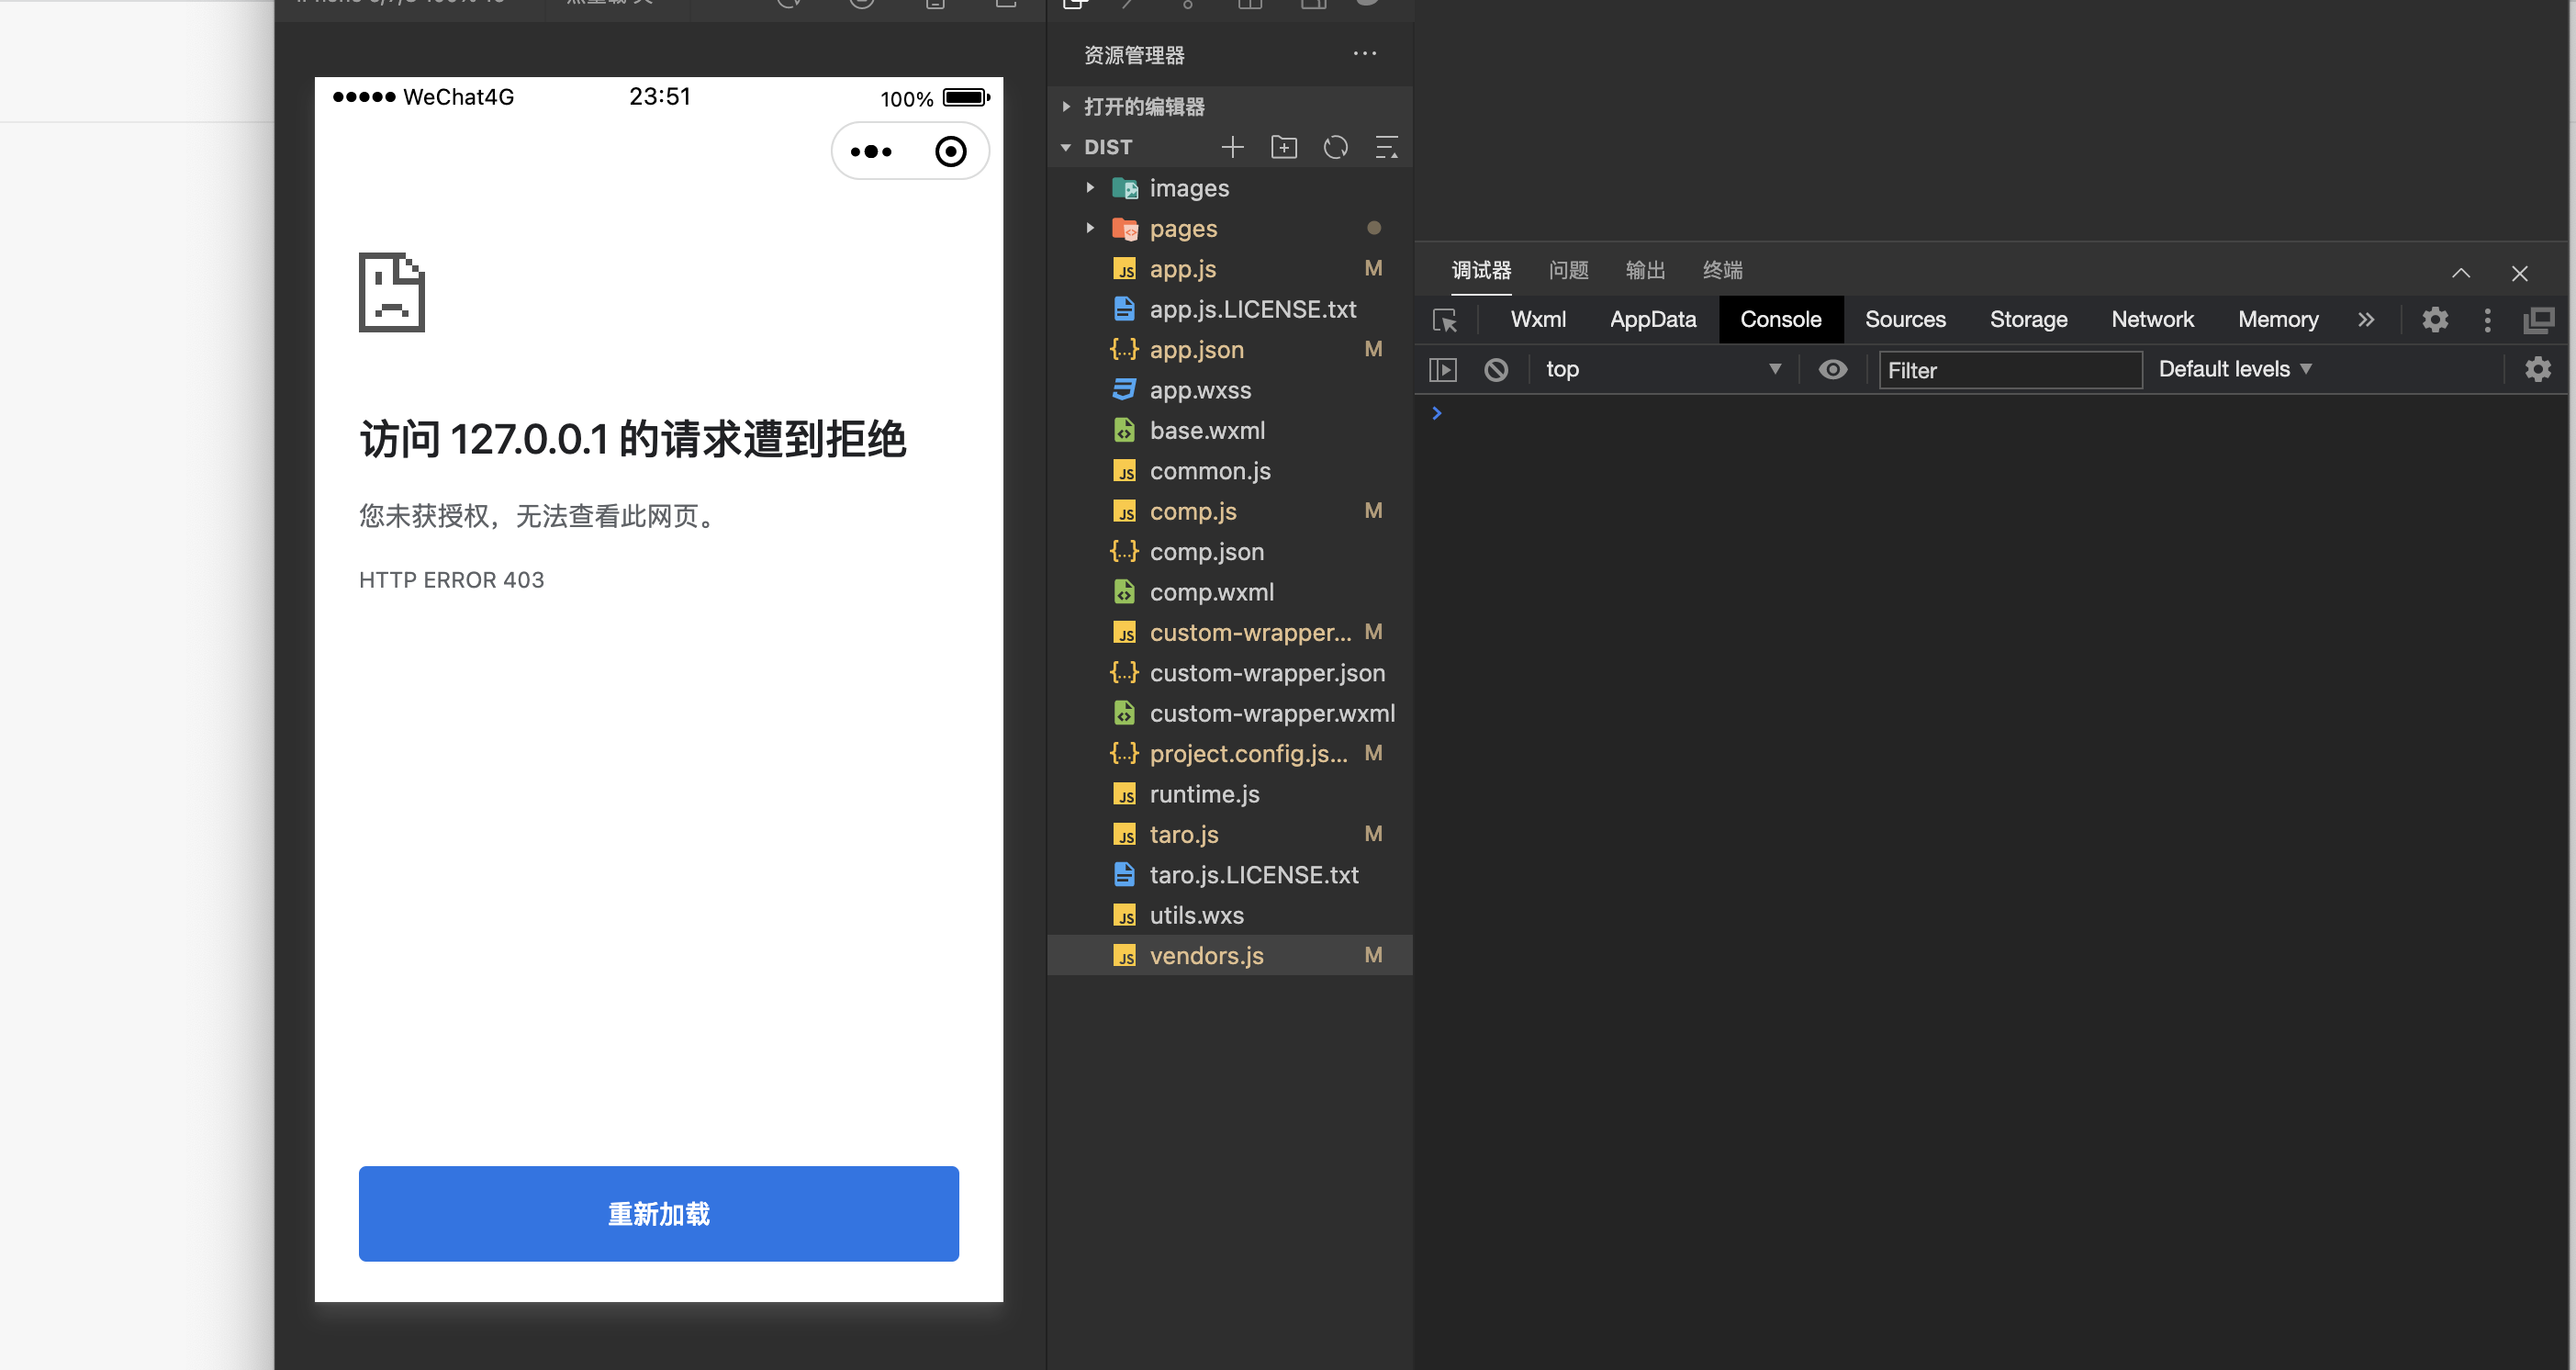Select the Console tab
The image size is (2576, 1370).
1780,320
